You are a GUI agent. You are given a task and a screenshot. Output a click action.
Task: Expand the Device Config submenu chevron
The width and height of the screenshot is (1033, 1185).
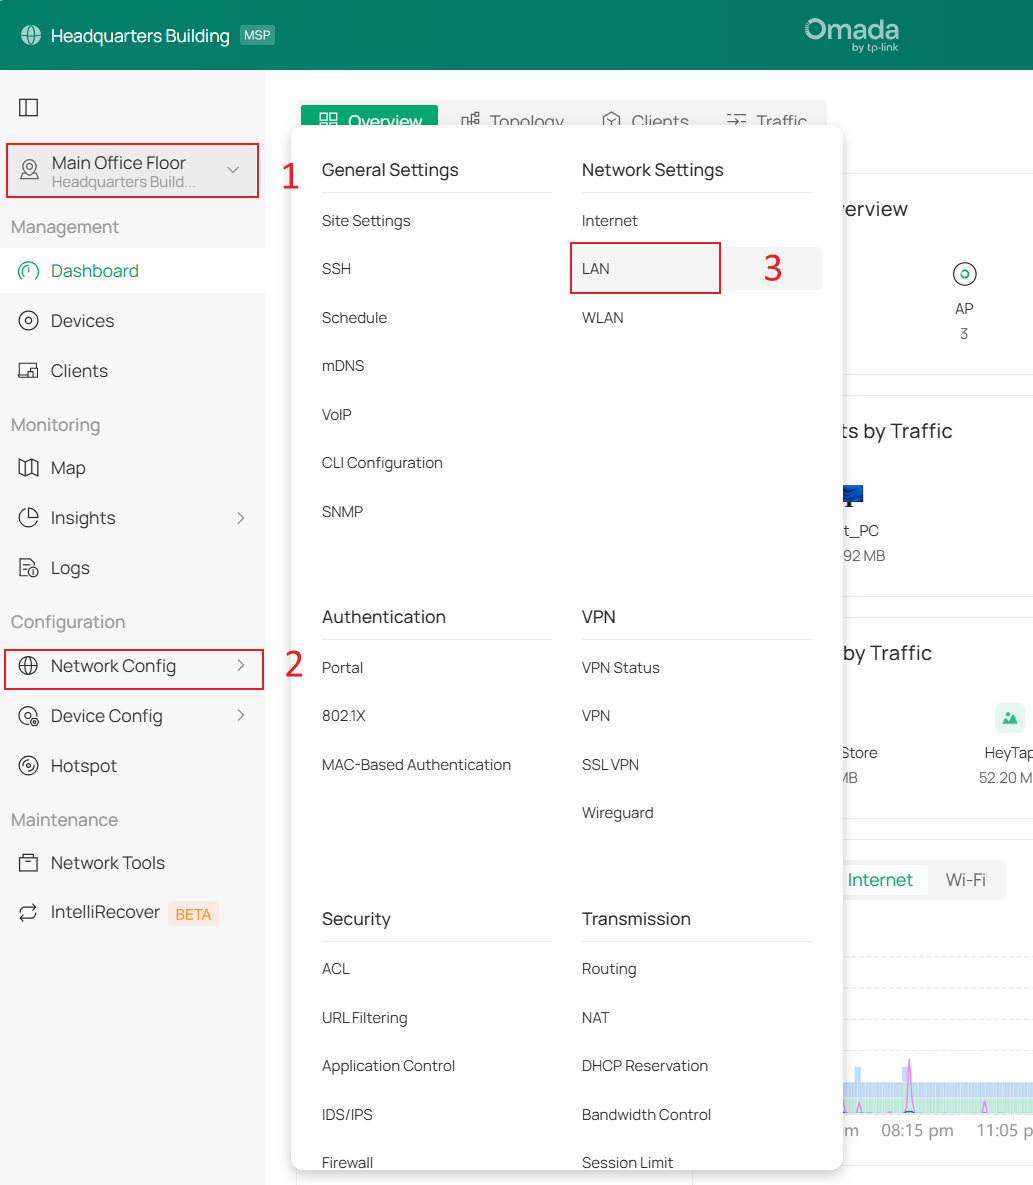point(240,716)
